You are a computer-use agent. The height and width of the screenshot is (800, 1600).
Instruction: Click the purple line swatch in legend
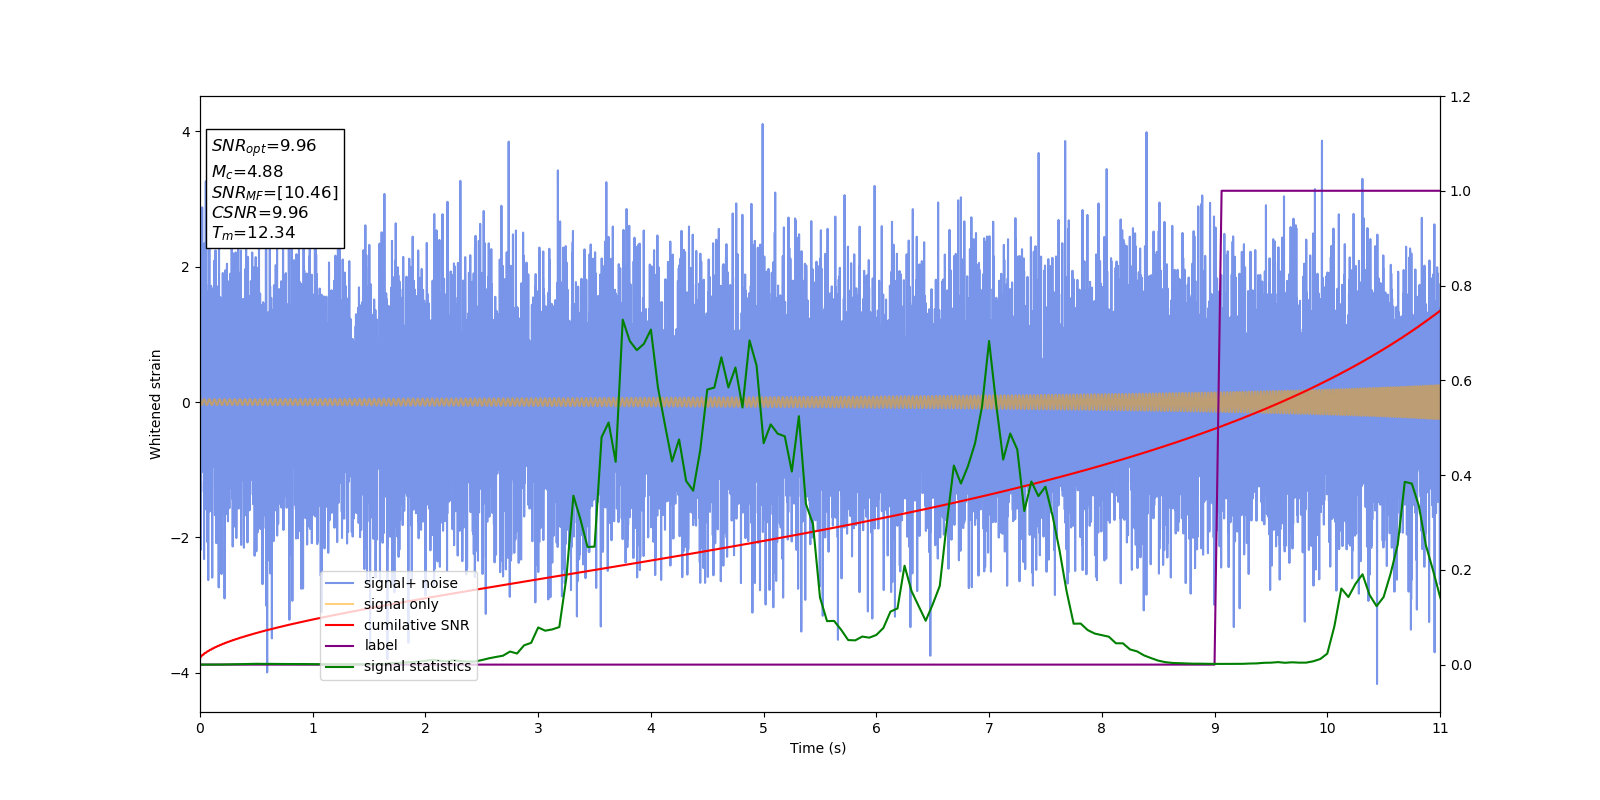click(x=340, y=645)
